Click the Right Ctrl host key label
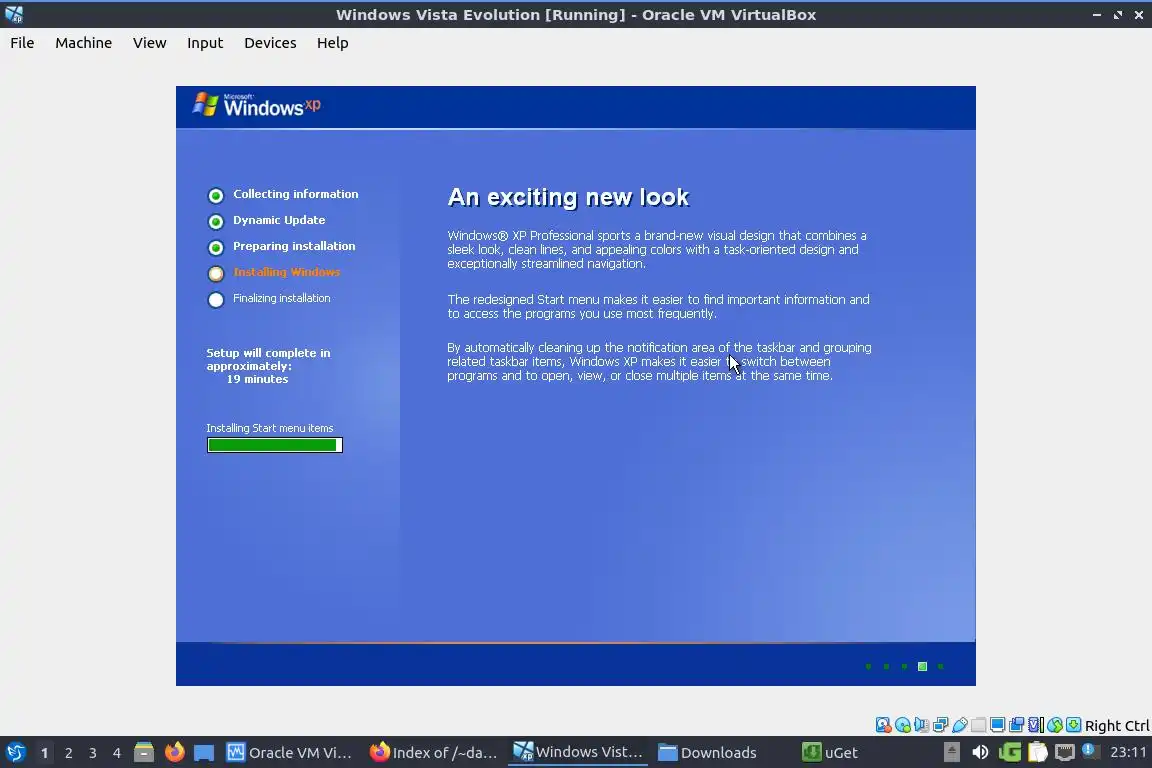 tap(1117, 725)
